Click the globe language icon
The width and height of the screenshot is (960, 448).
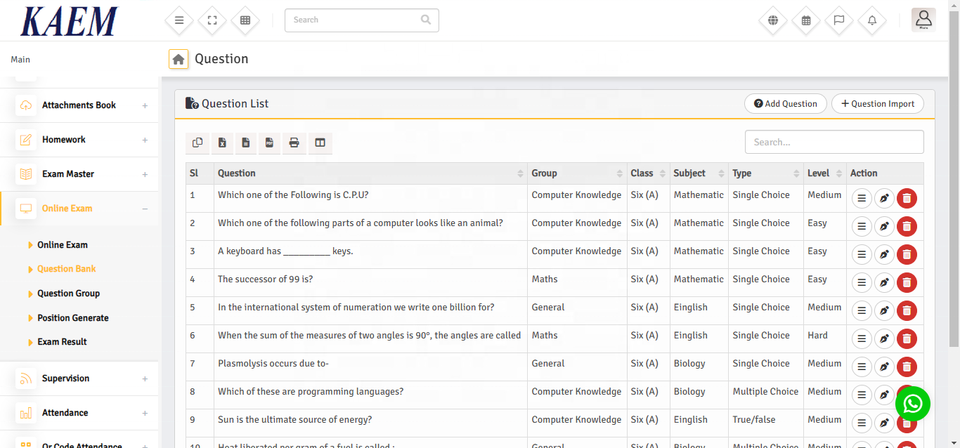pyautogui.click(x=773, y=20)
